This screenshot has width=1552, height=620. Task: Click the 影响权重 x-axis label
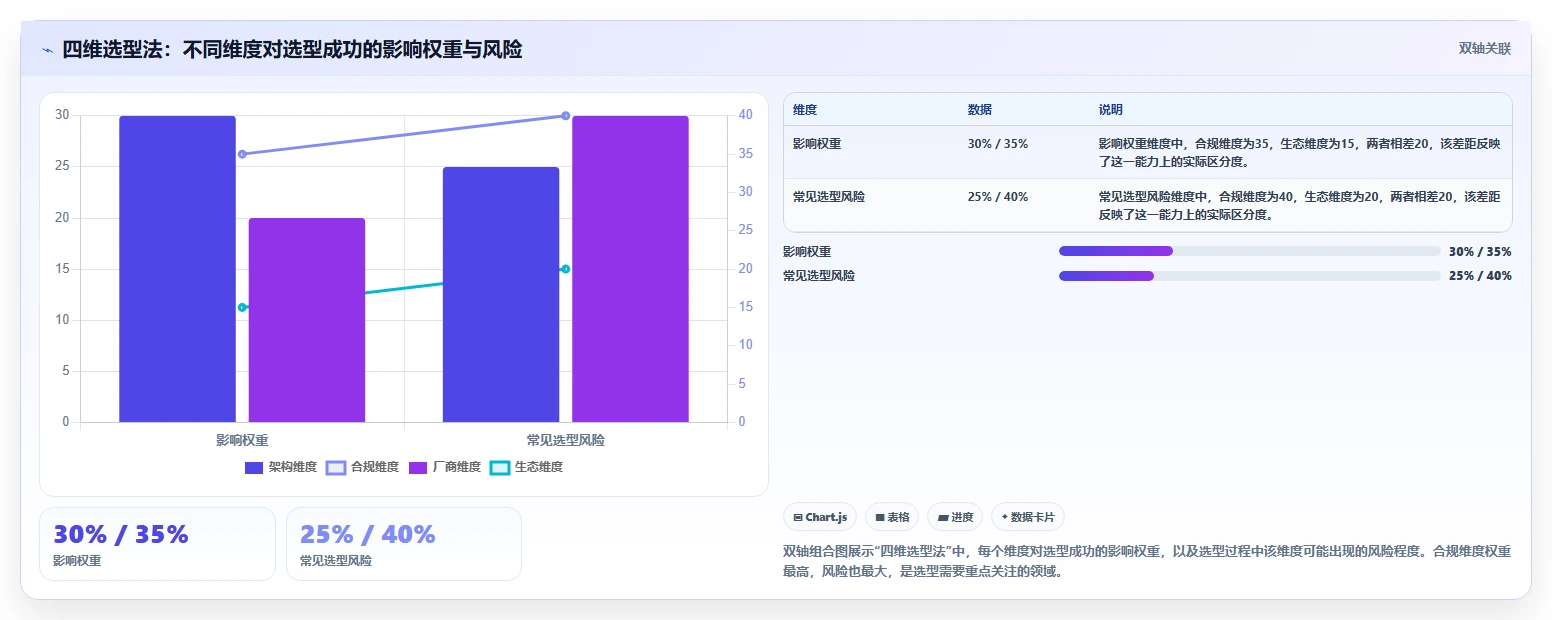pyautogui.click(x=242, y=440)
